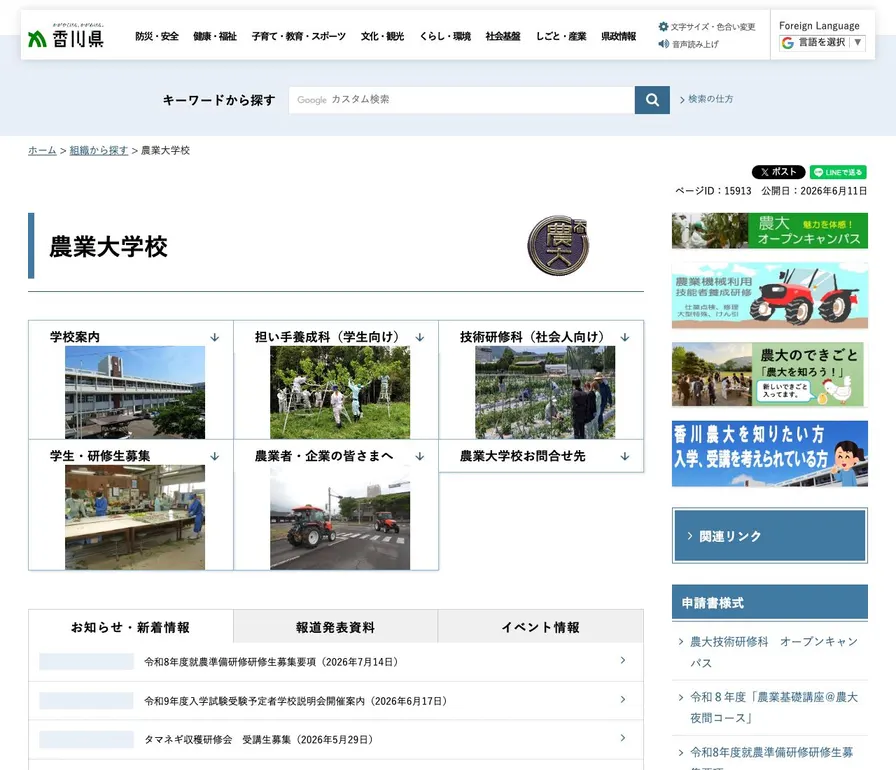Open 子育て・教育・スポーツ menu
896x770 pixels.
coord(299,37)
